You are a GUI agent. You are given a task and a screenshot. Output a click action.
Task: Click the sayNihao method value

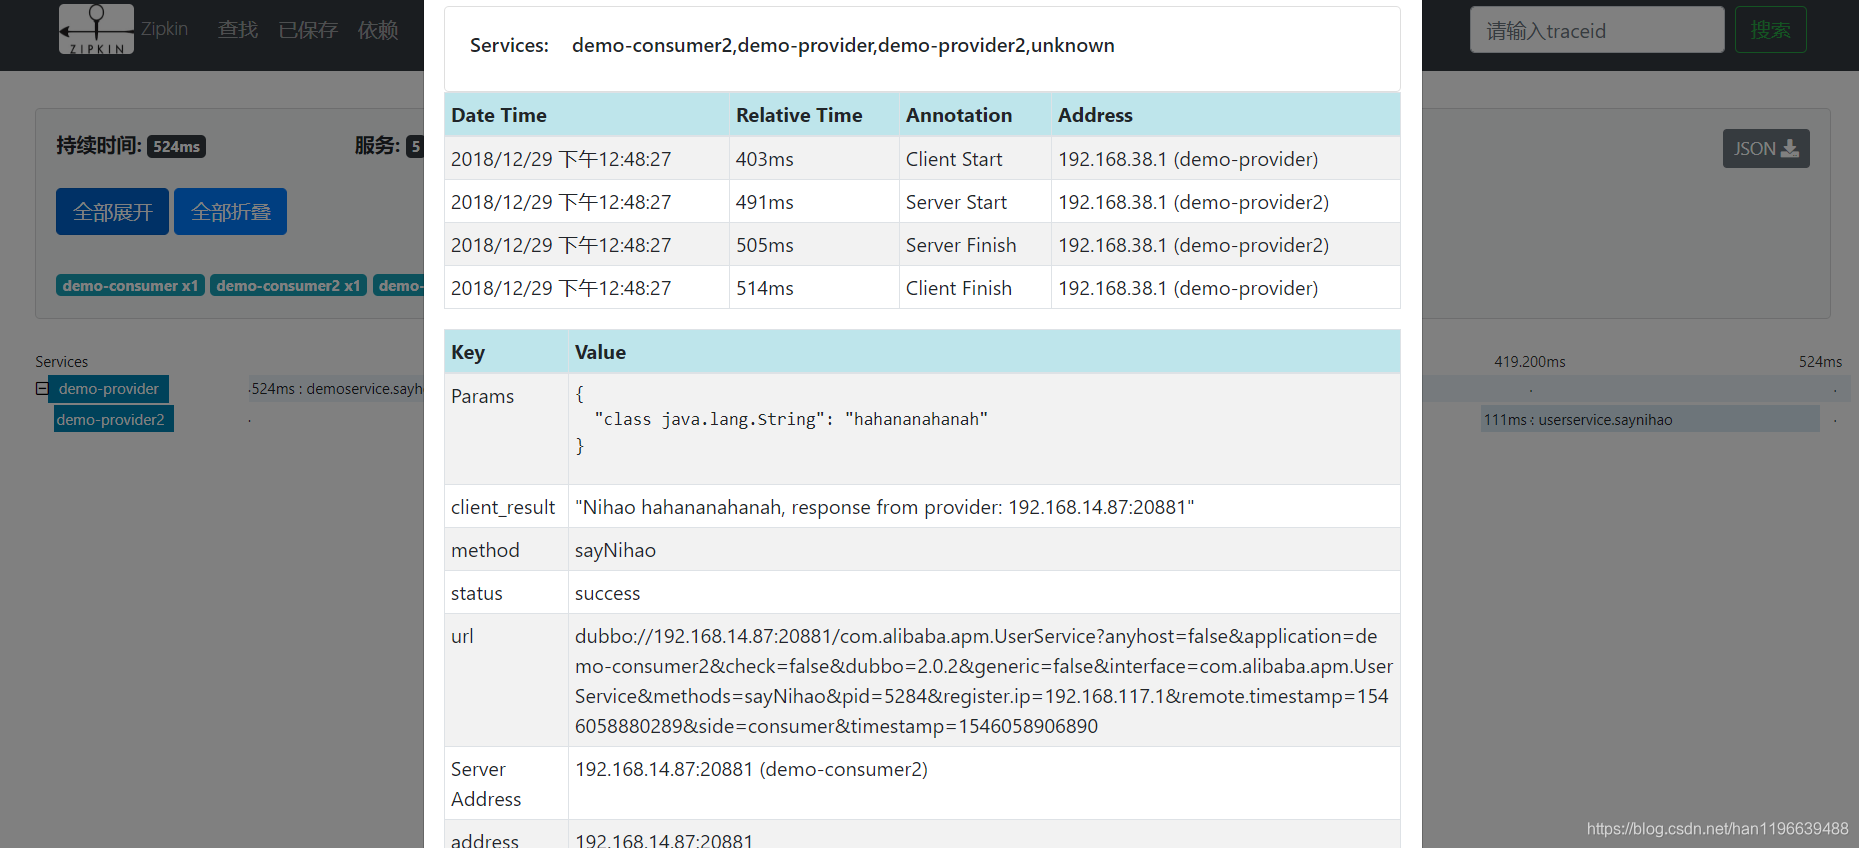coord(615,550)
